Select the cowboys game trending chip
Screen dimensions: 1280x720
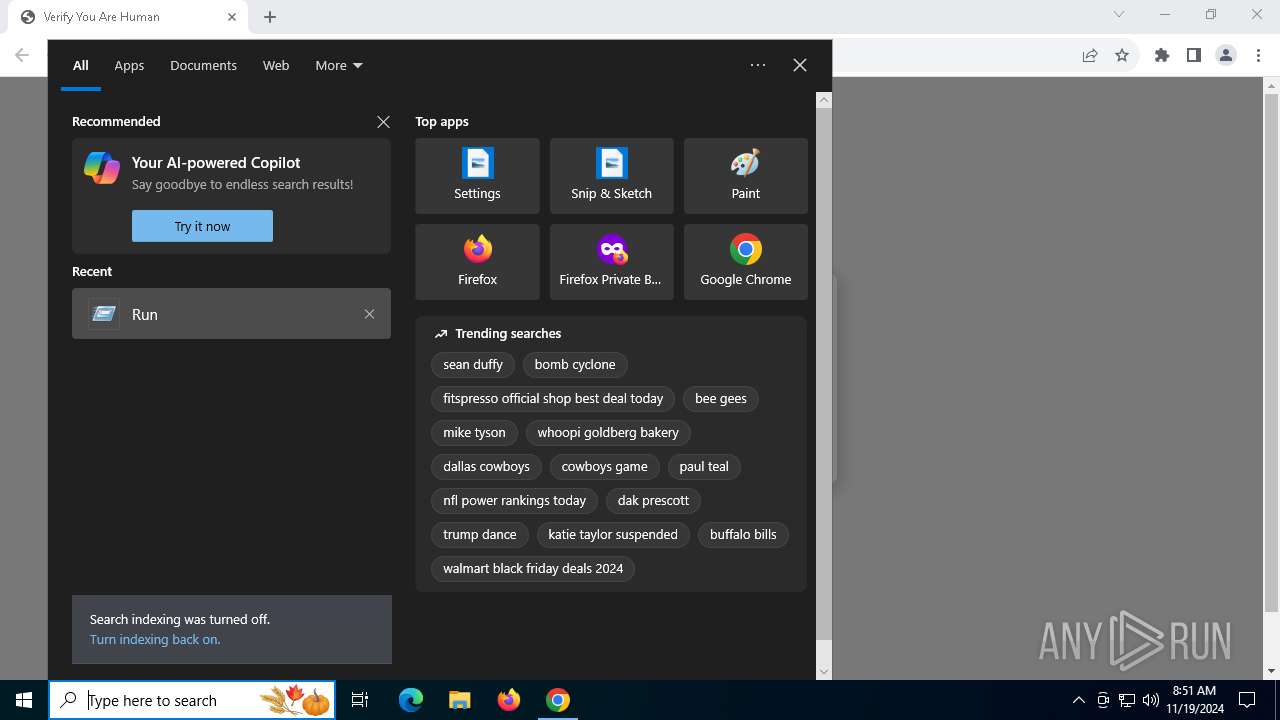604,467
